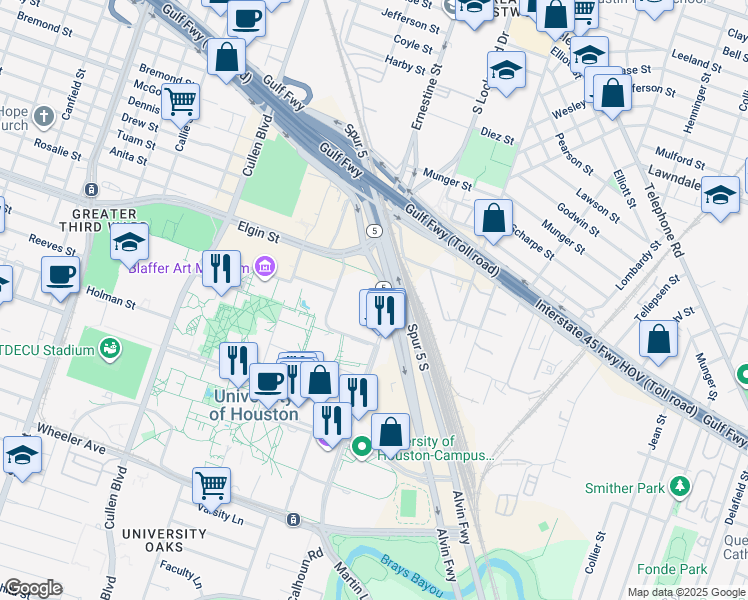Click the shopping bag pin near Tellepsen St
The height and width of the screenshot is (600, 748).
(658, 339)
